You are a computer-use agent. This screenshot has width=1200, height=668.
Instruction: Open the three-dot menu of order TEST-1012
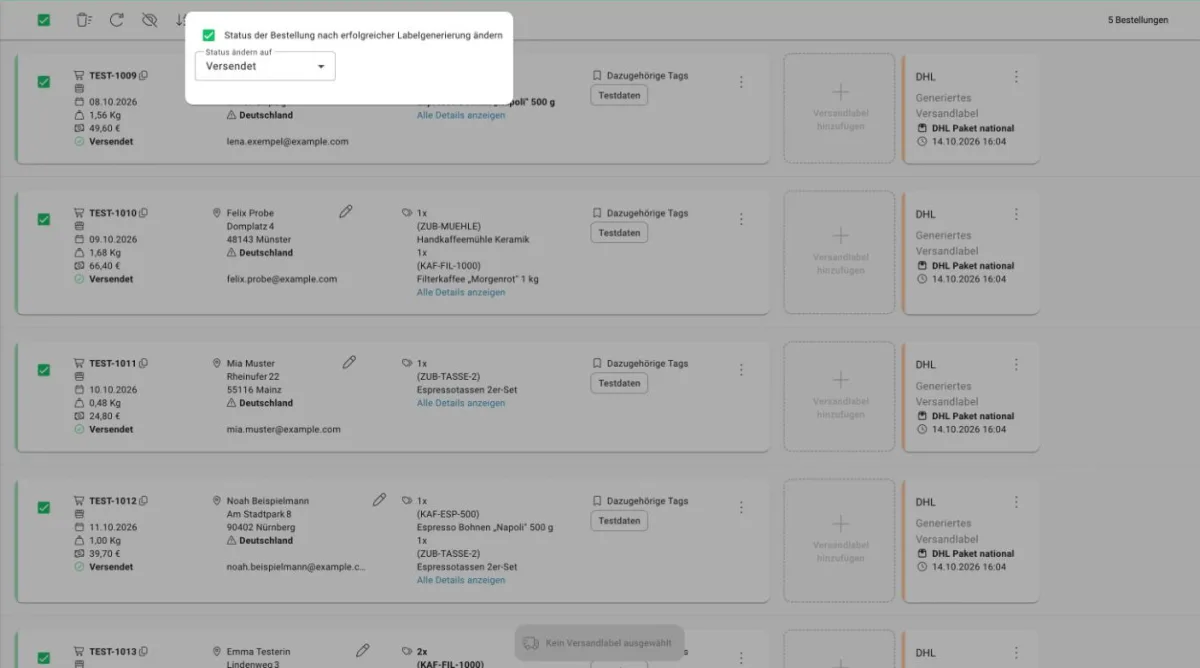point(741,507)
